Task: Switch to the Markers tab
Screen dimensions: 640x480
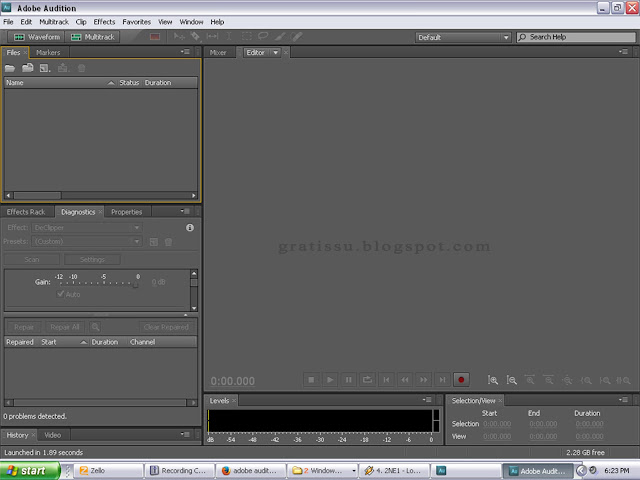Action: (x=48, y=53)
